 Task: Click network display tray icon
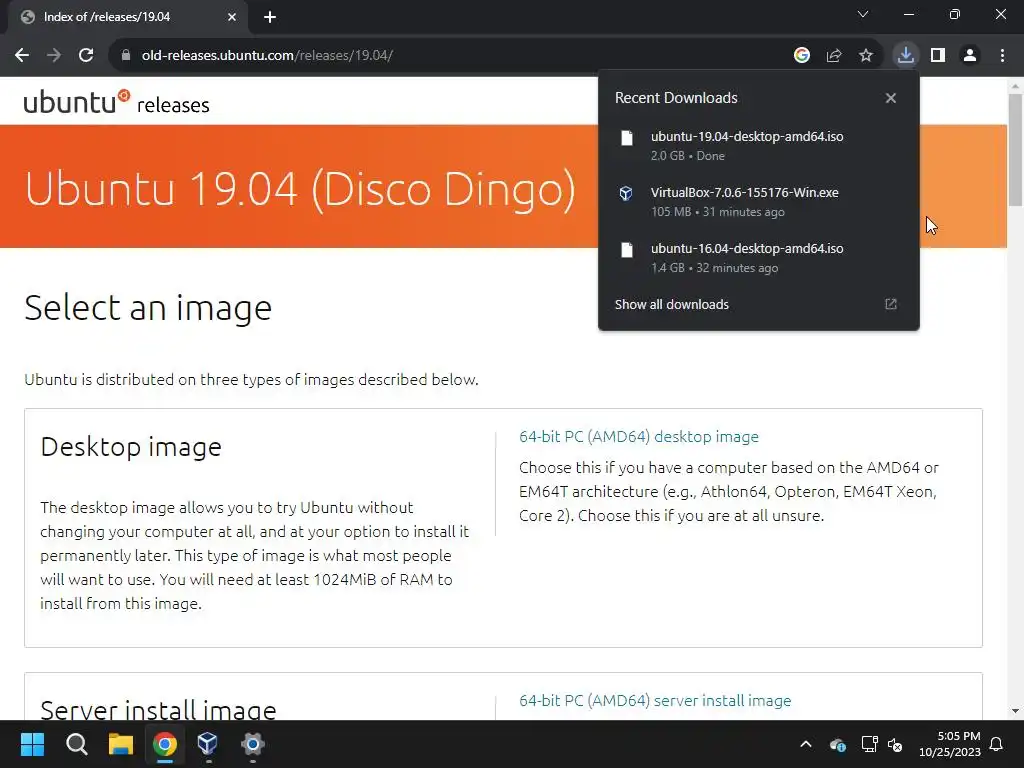[x=869, y=744]
